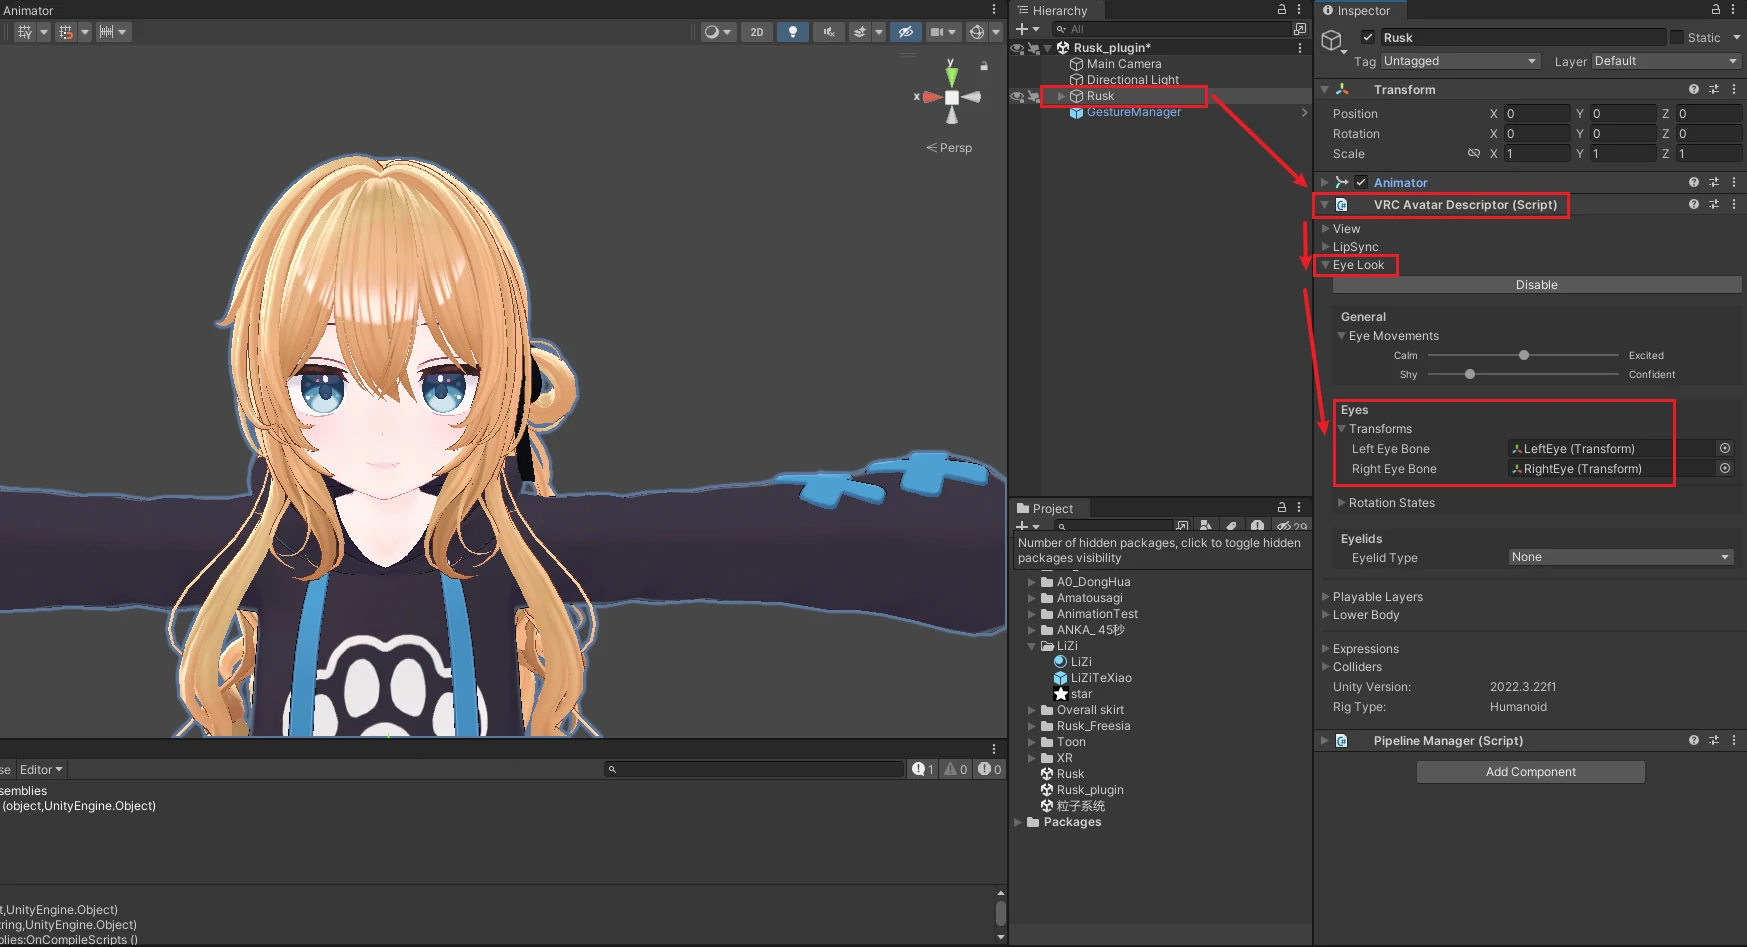Open VRC Avatar Descriptor help icon
The image size is (1747, 947).
click(x=1693, y=204)
